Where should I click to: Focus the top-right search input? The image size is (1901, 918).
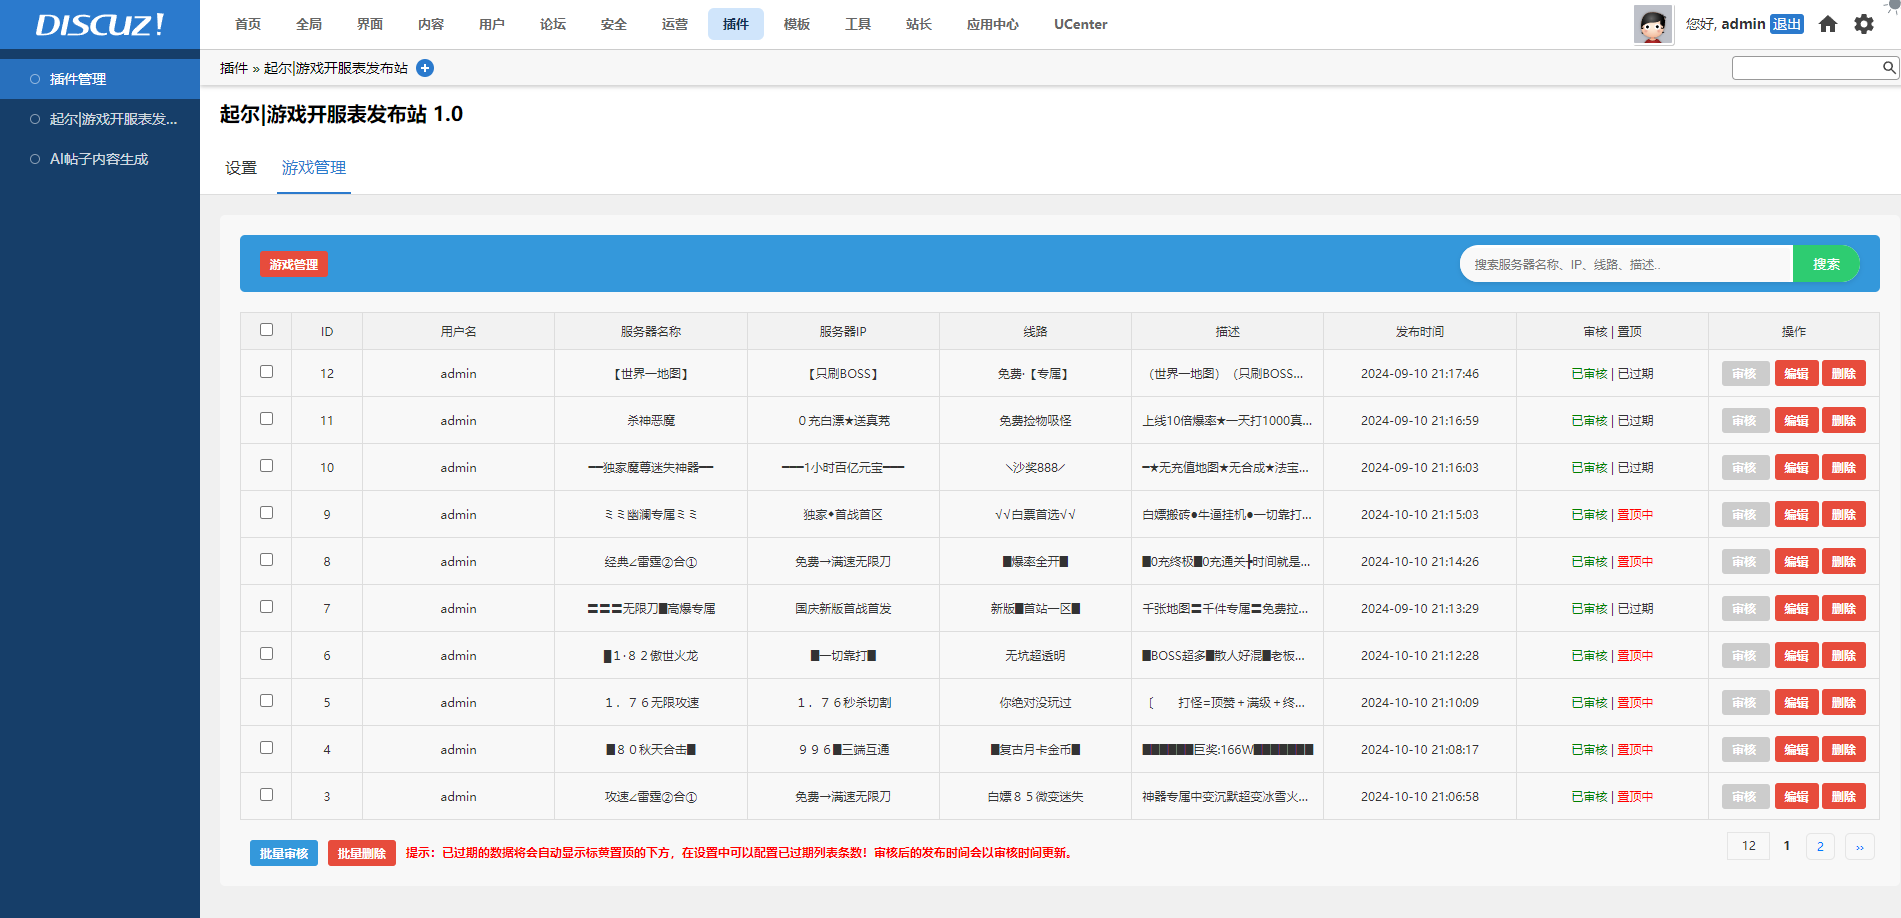(1807, 68)
